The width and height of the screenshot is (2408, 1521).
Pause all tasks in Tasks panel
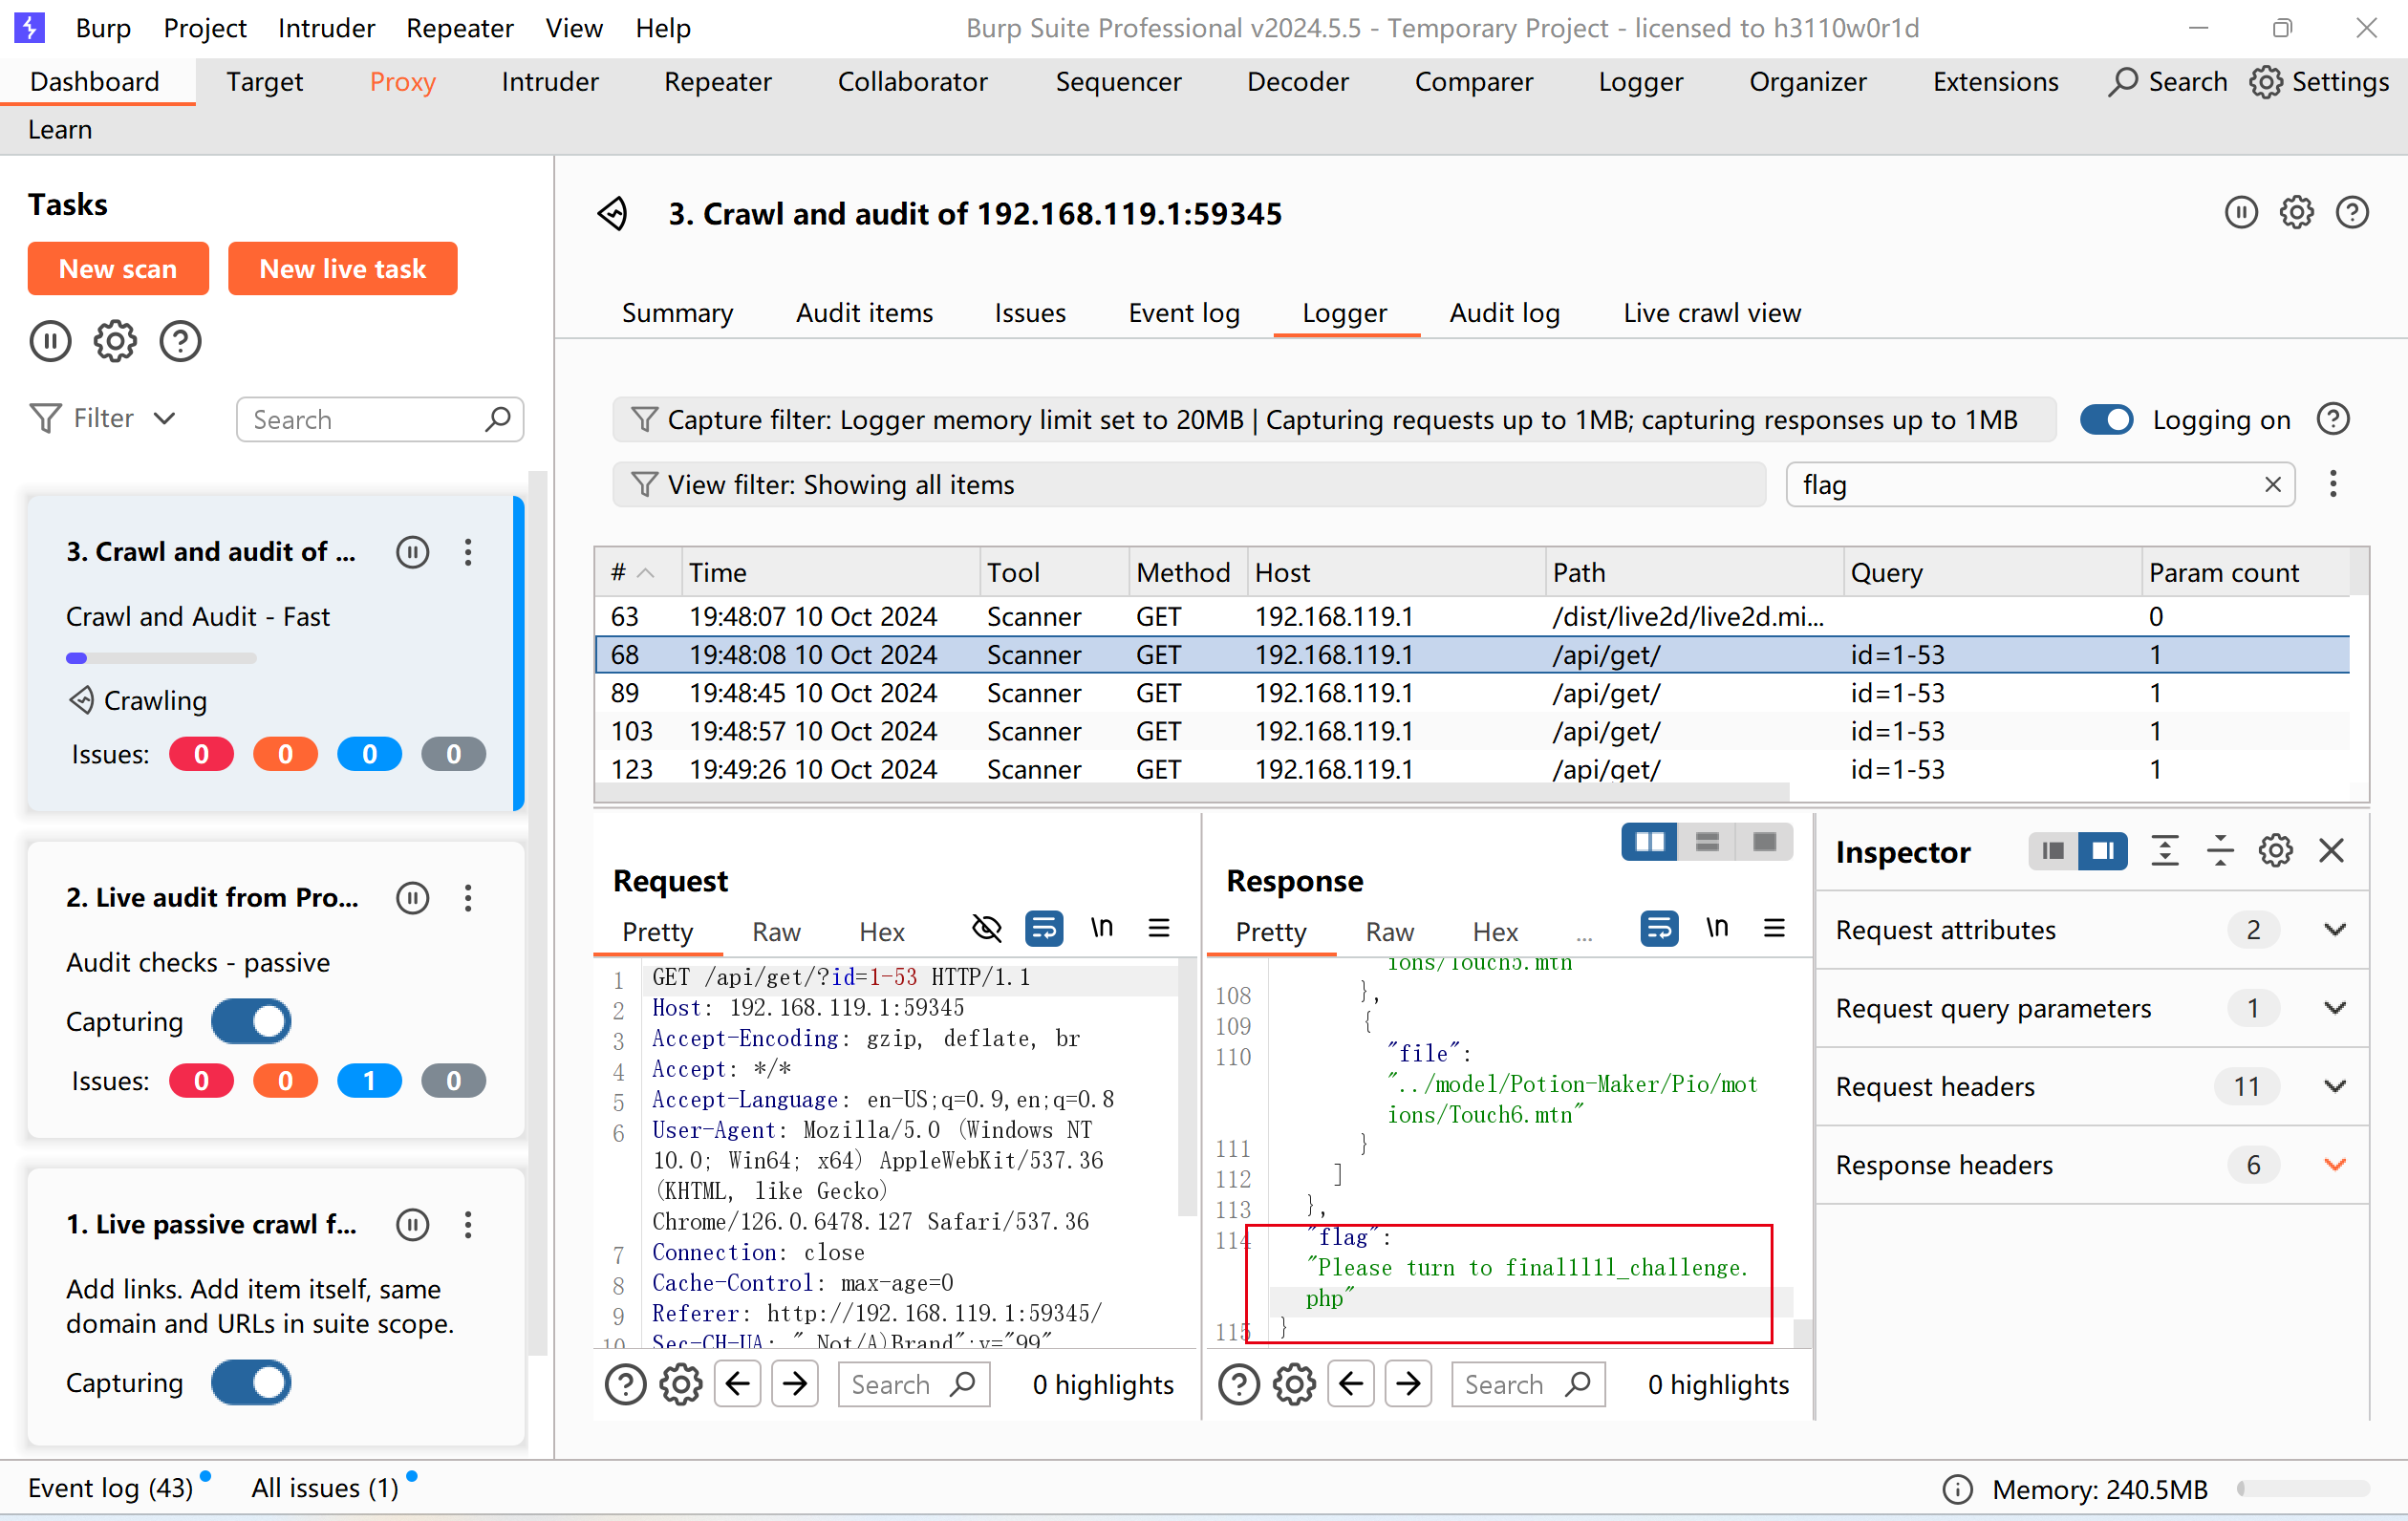tap(50, 341)
